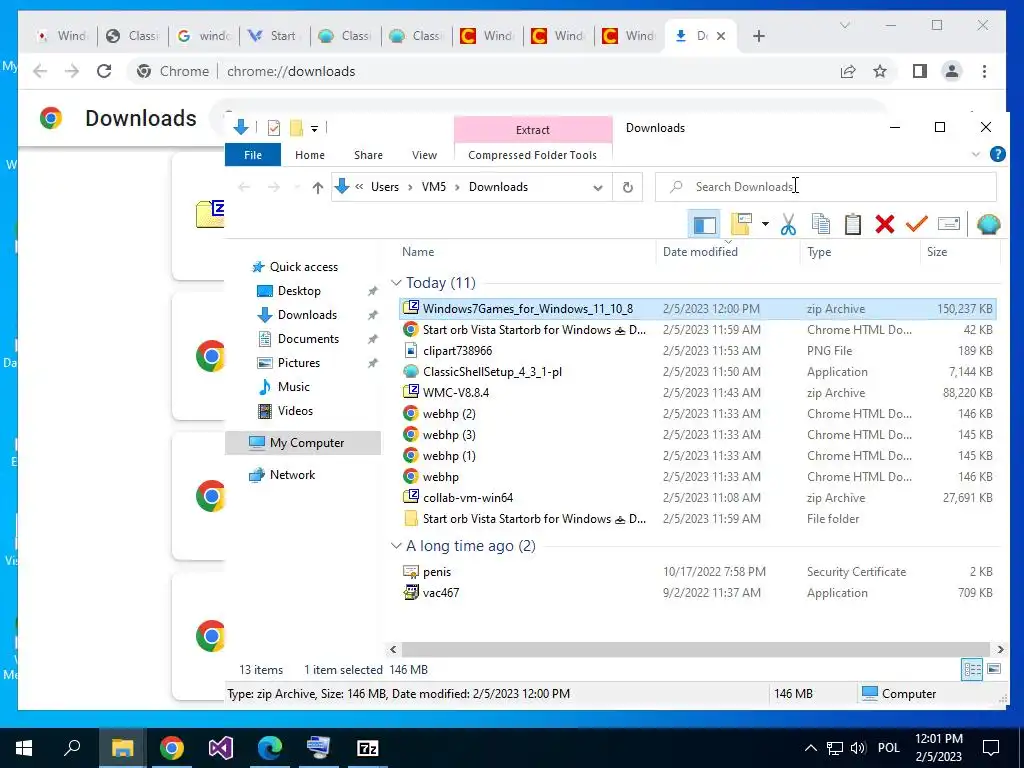Select Quick access in navigation pane
The image size is (1024, 768).
(x=304, y=266)
